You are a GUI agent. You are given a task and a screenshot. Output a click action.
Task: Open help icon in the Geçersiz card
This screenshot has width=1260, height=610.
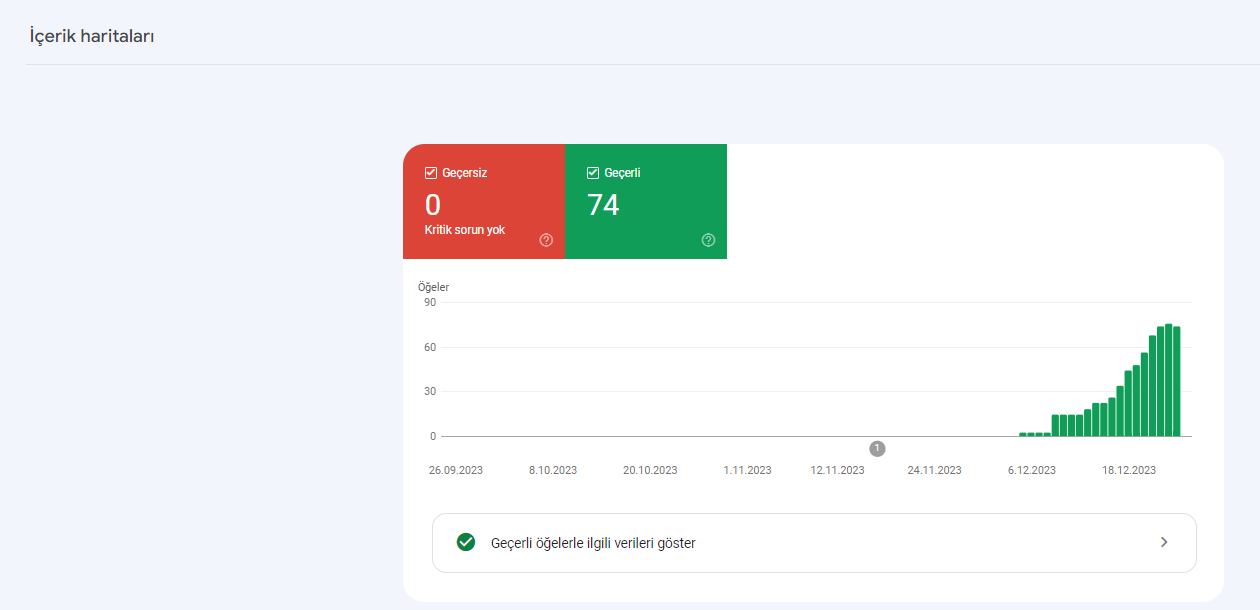coord(546,240)
